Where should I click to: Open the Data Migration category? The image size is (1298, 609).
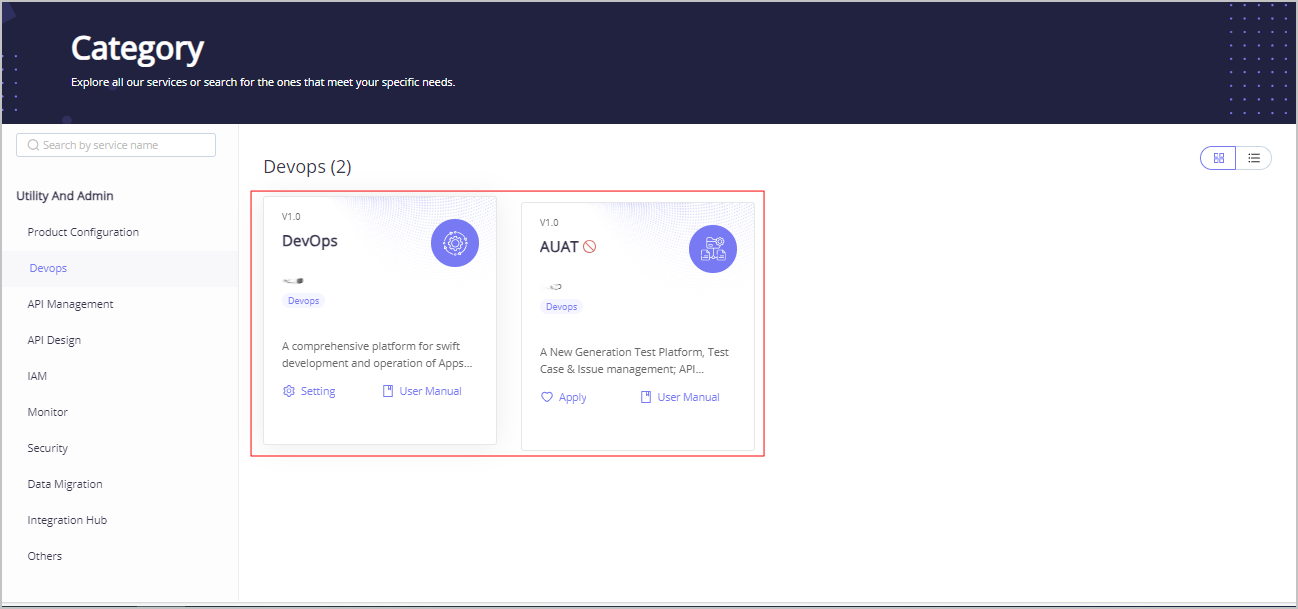tap(65, 484)
